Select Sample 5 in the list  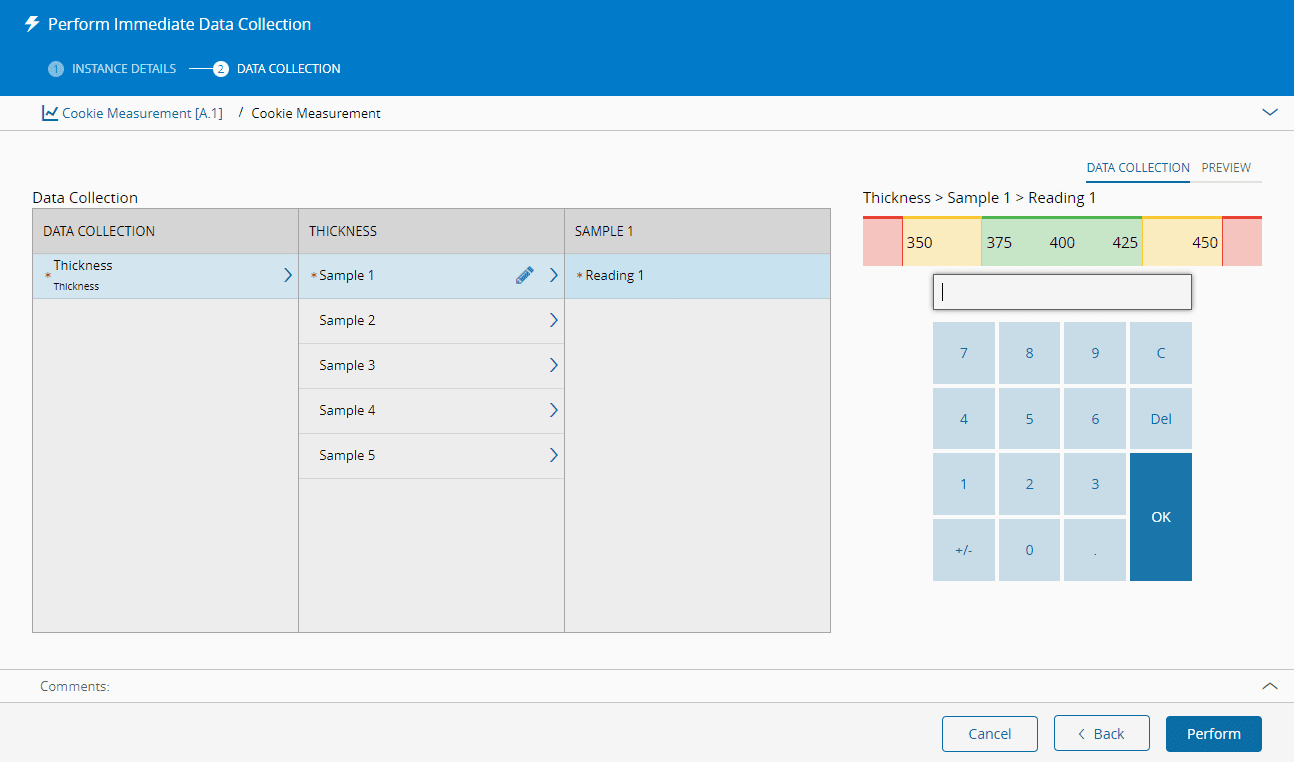[347, 456]
